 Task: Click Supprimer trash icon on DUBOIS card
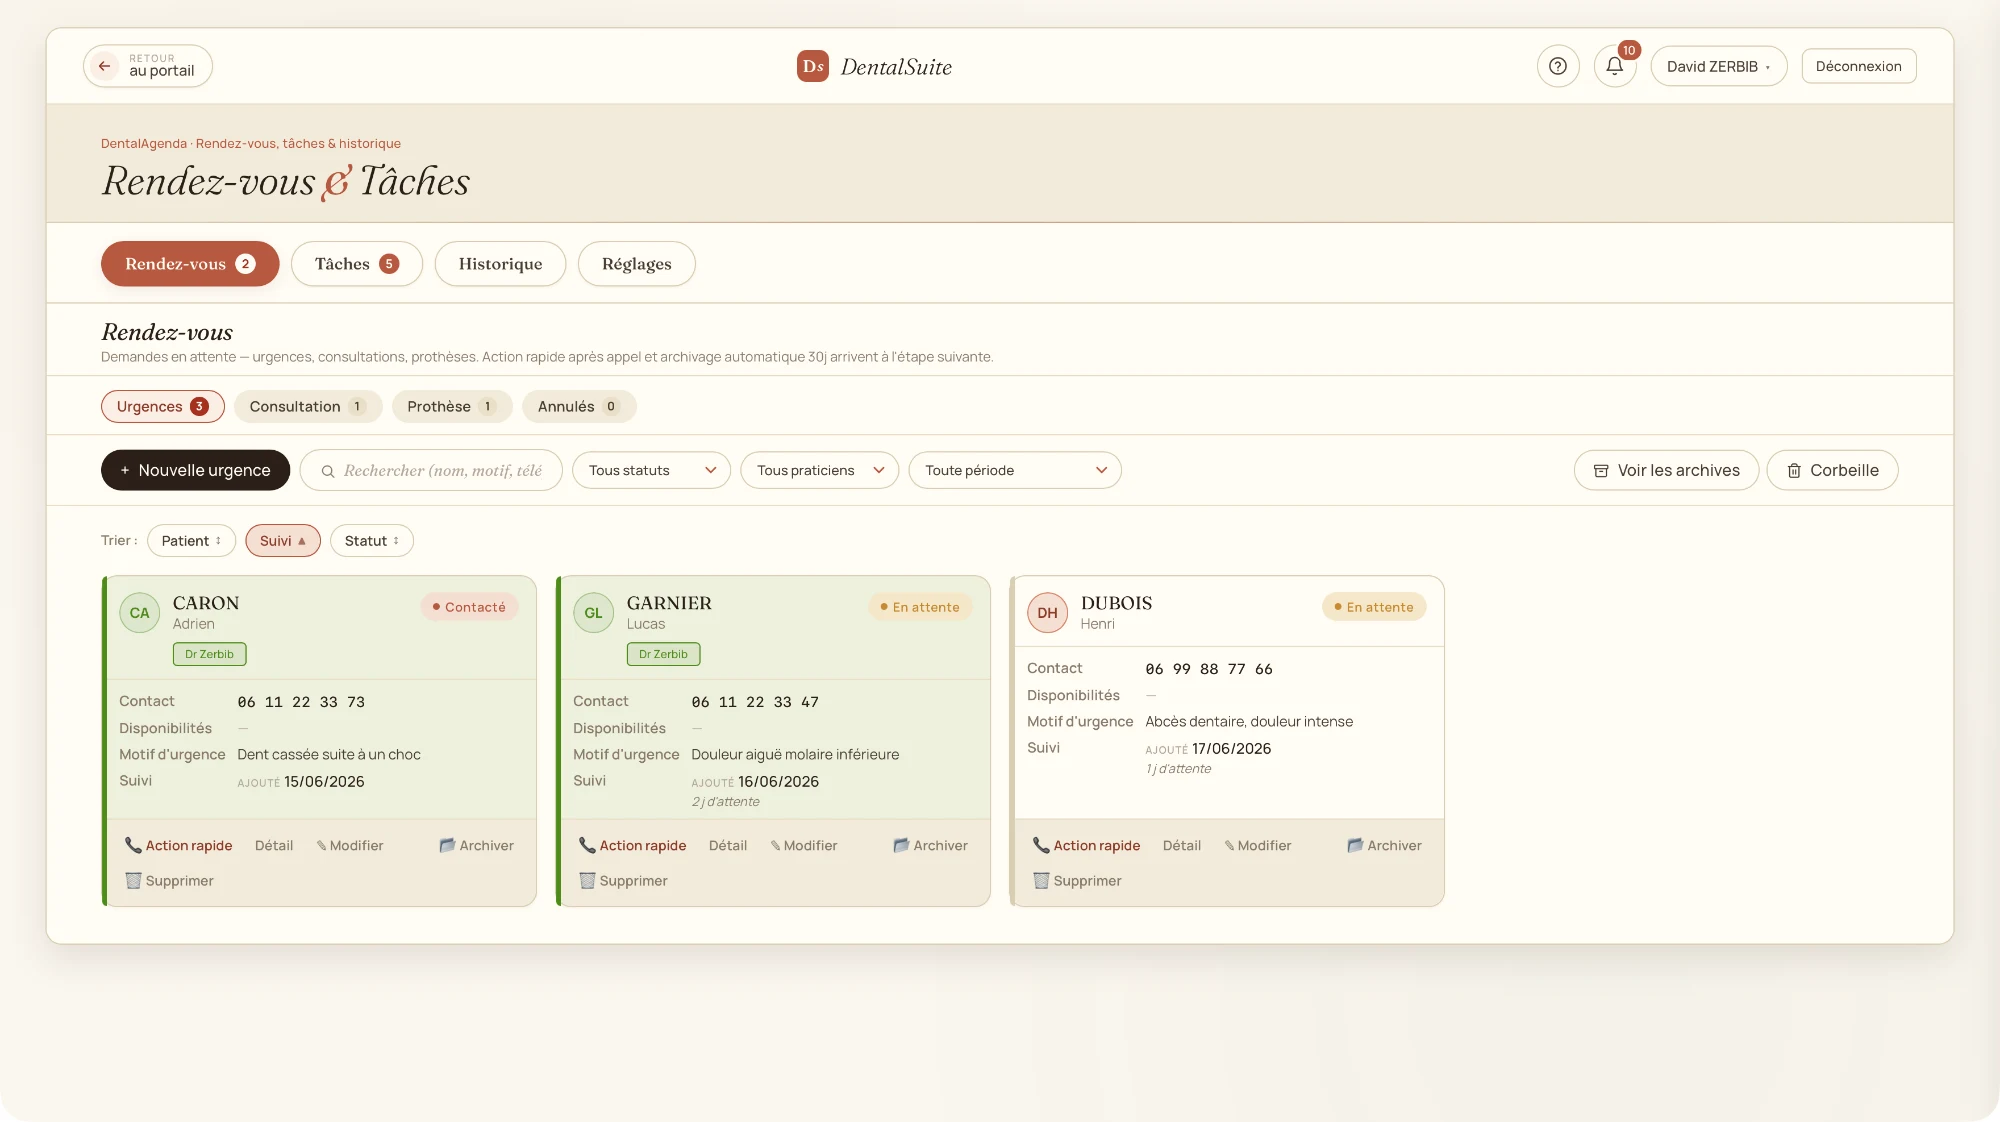click(1041, 880)
